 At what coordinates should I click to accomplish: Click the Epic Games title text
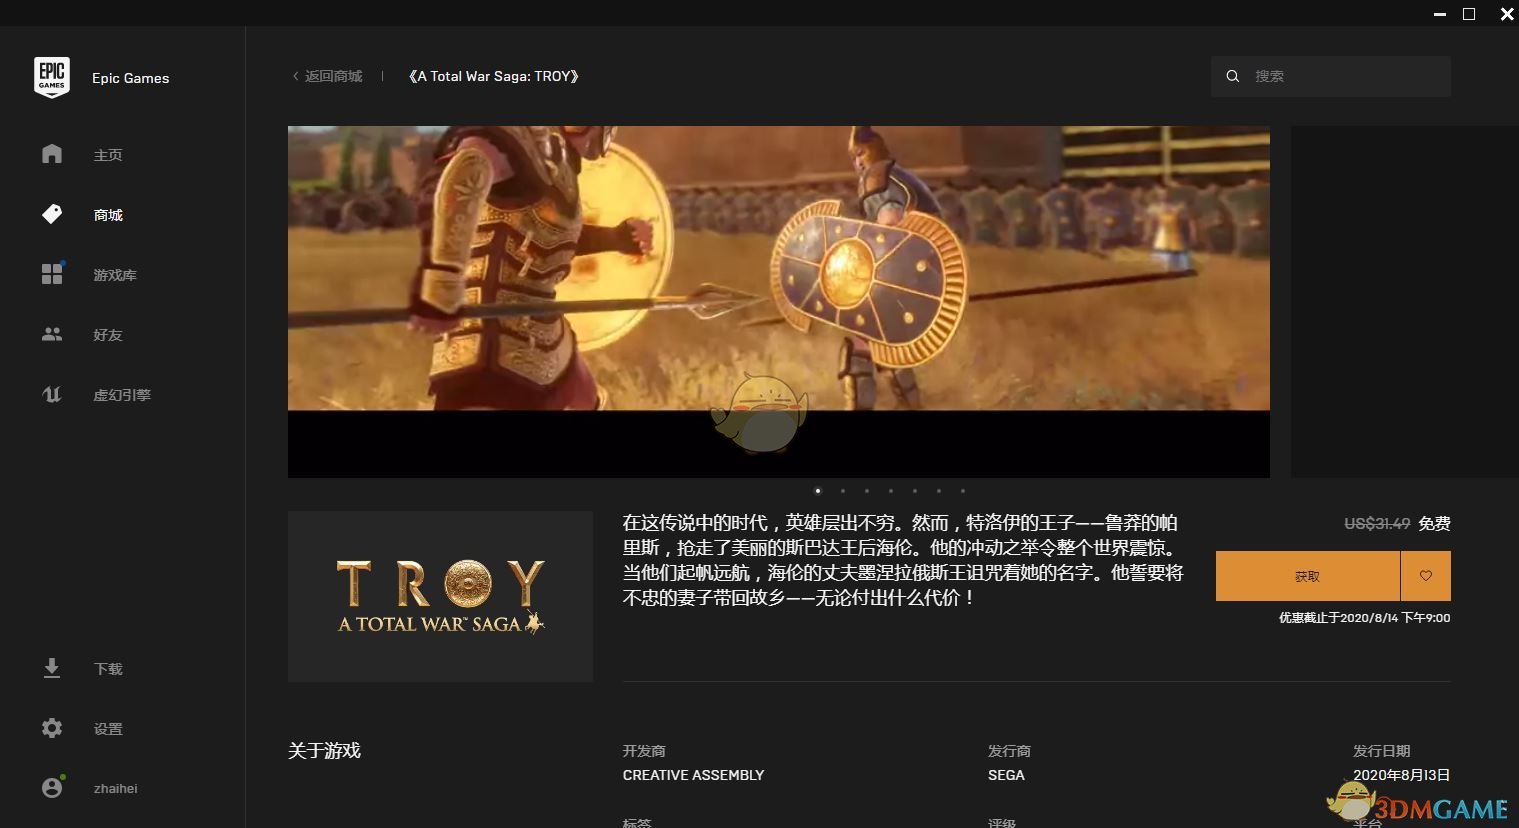(130, 78)
